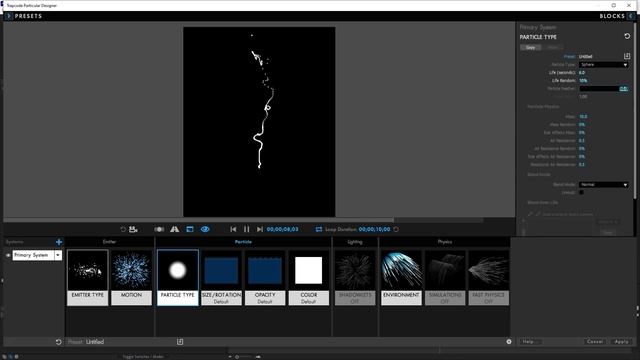Image resolution: width=640 pixels, height=360 pixels.
Task: Open the Simulations block
Action: (x=445, y=278)
